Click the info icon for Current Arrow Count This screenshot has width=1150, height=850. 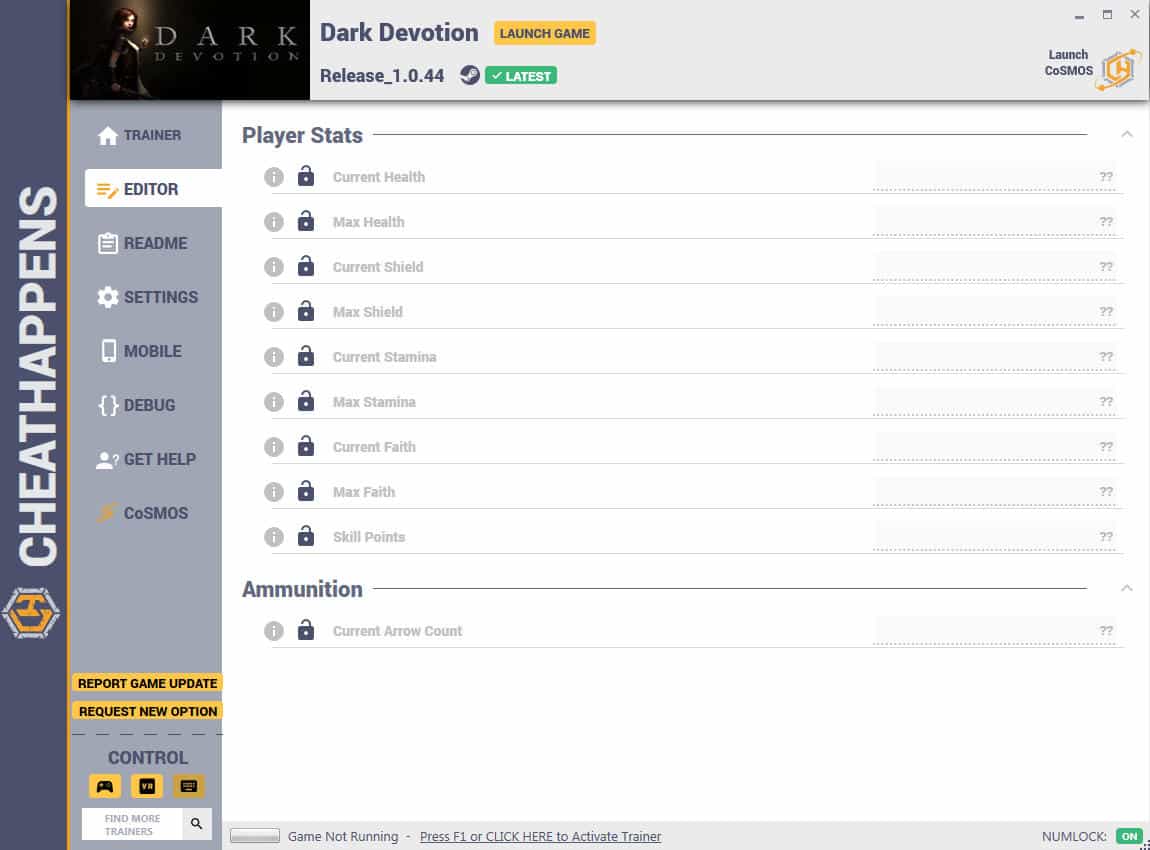click(x=274, y=631)
